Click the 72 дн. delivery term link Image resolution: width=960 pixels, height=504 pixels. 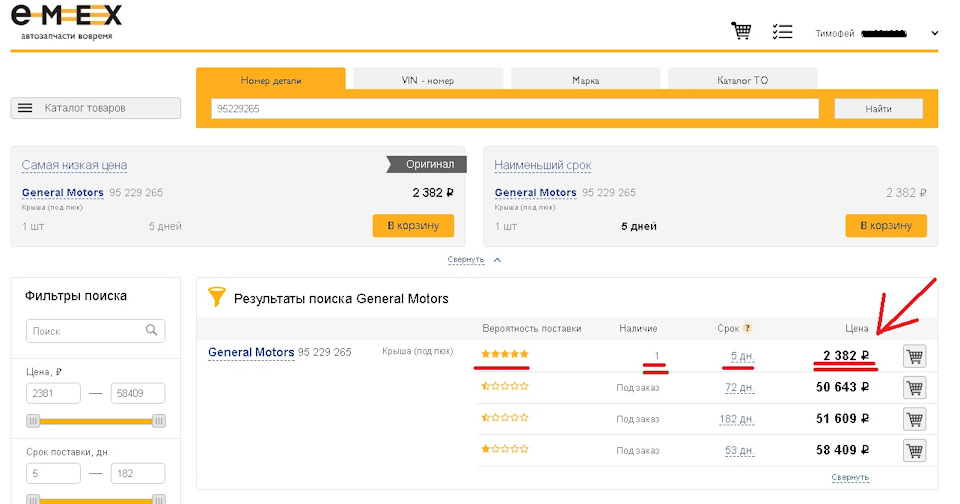pyautogui.click(x=739, y=388)
